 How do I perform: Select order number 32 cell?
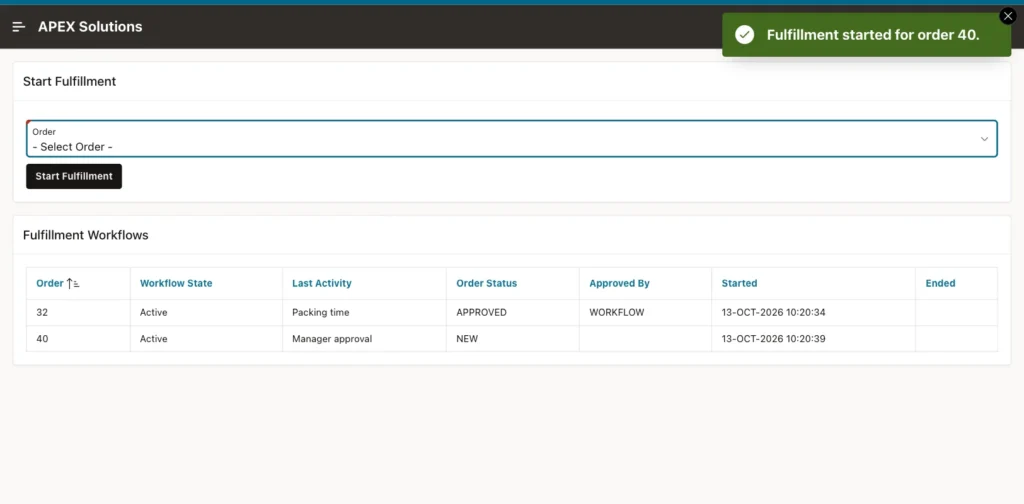pos(78,313)
